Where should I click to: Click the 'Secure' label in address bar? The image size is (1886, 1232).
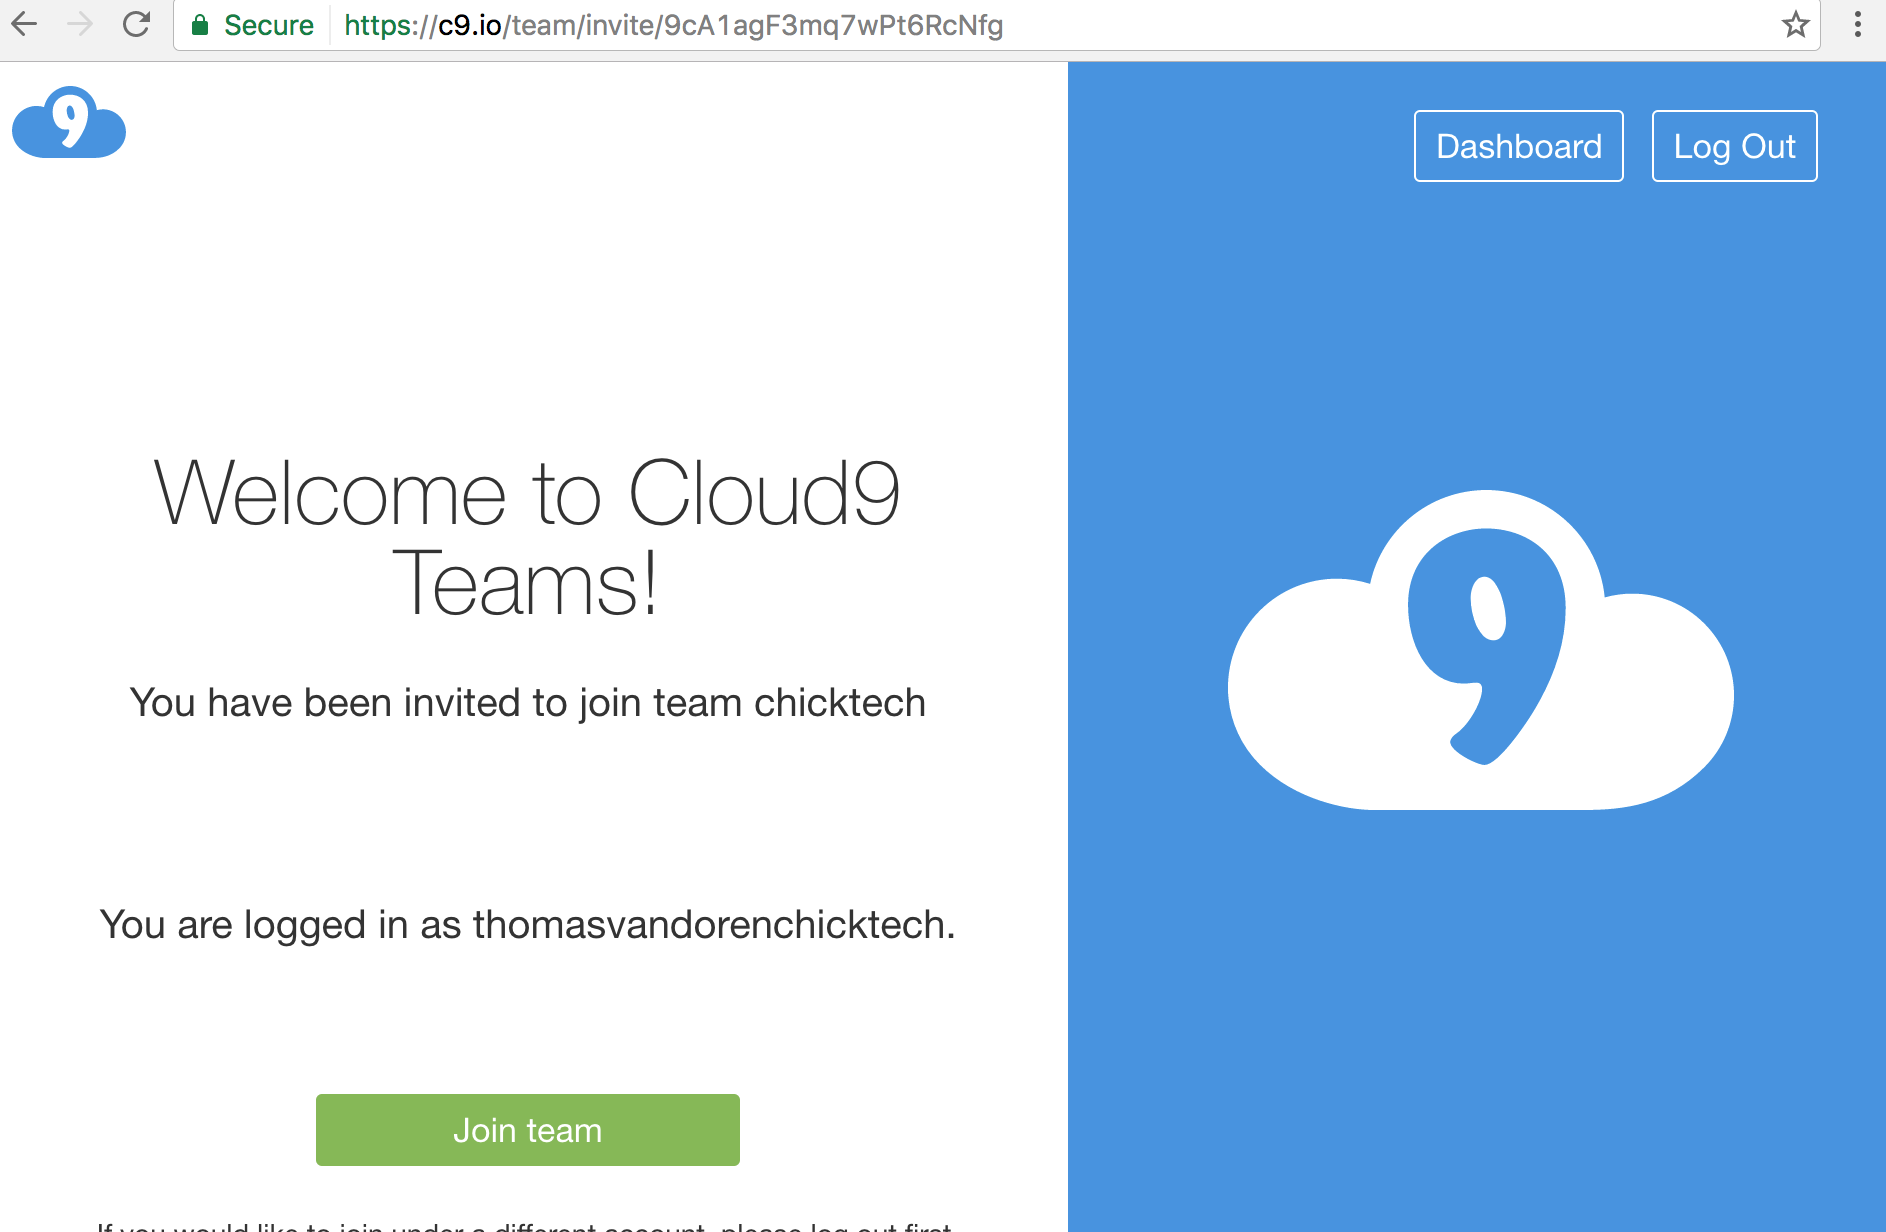coord(268,25)
